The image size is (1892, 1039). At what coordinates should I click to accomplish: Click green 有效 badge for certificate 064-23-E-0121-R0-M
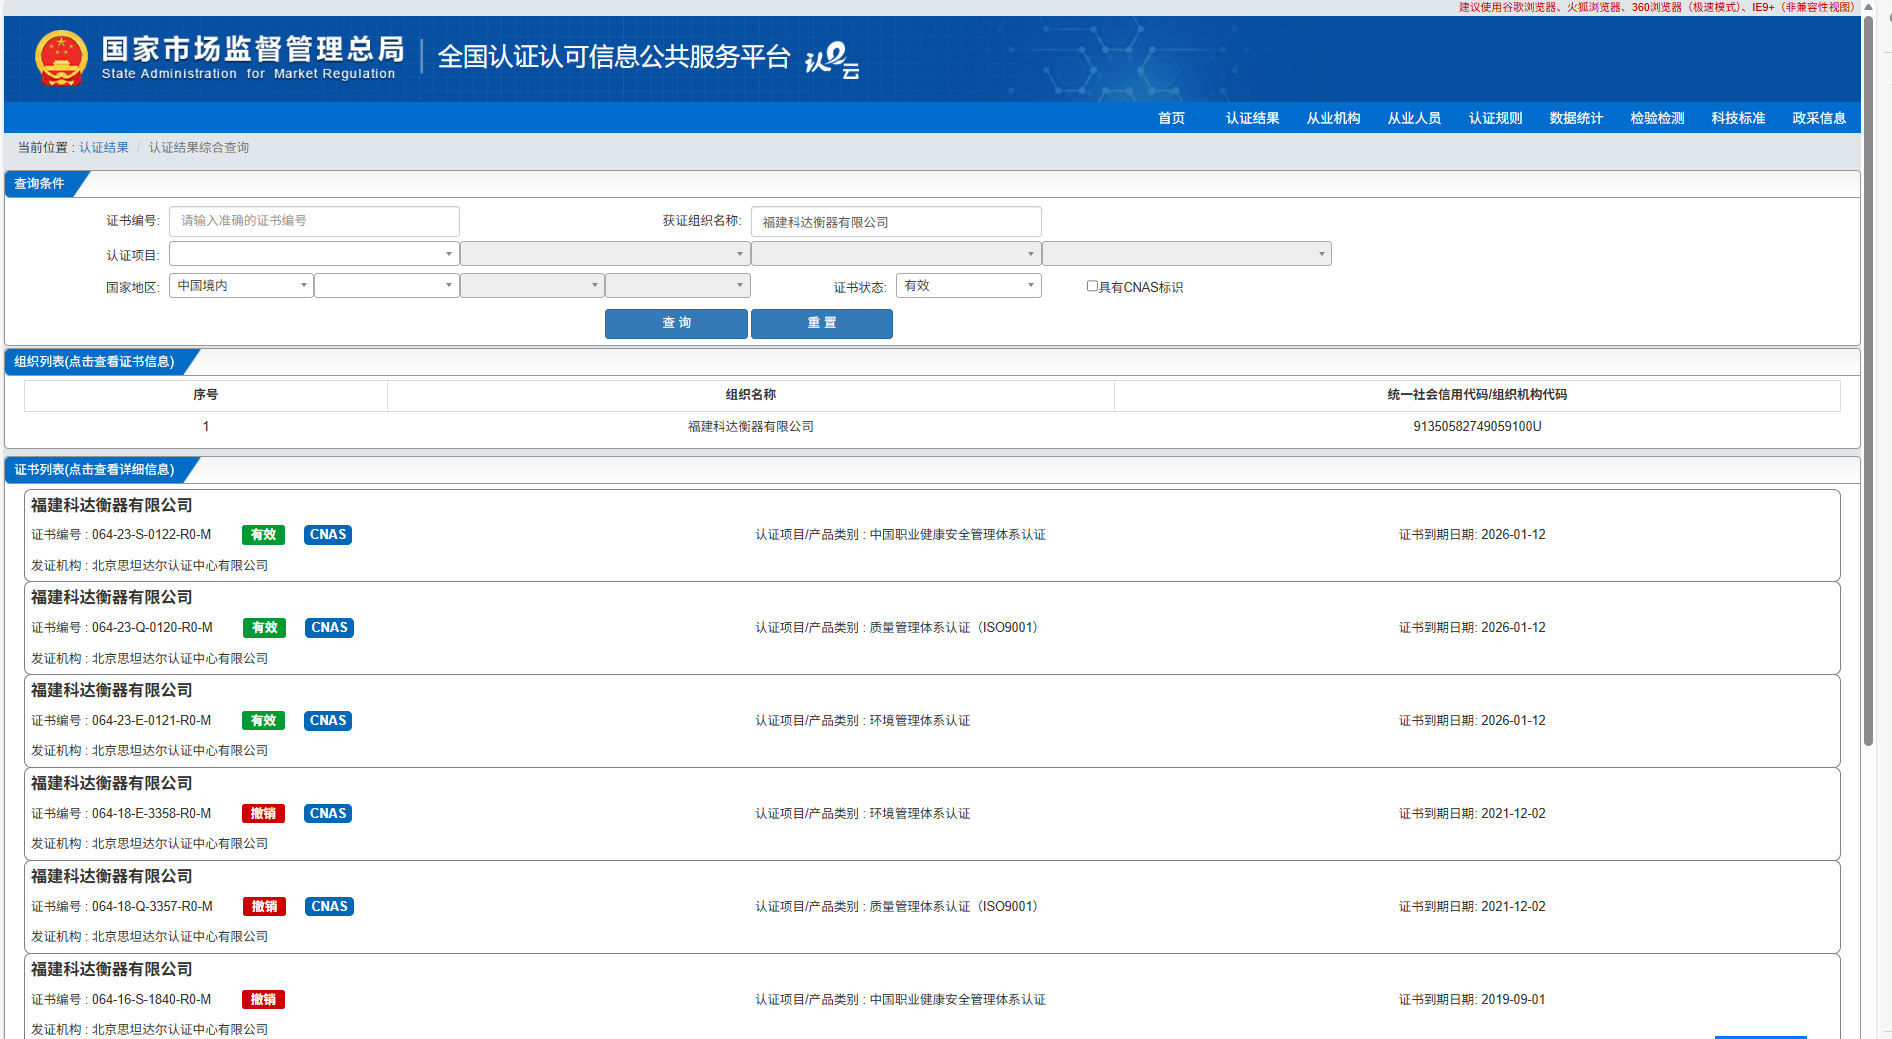point(263,721)
